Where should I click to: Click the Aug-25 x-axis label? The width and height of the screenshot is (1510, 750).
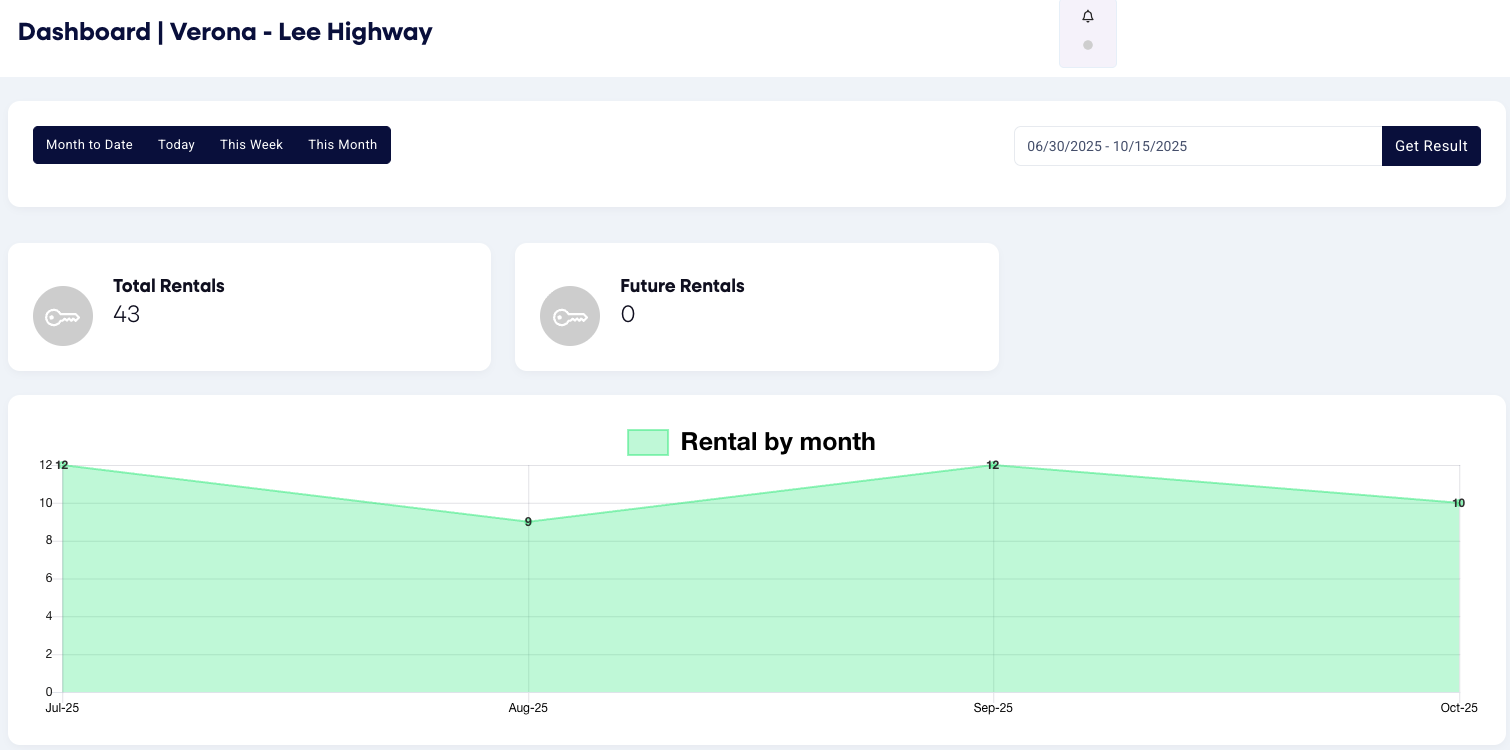pyautogui.click(x=528, y=708)
